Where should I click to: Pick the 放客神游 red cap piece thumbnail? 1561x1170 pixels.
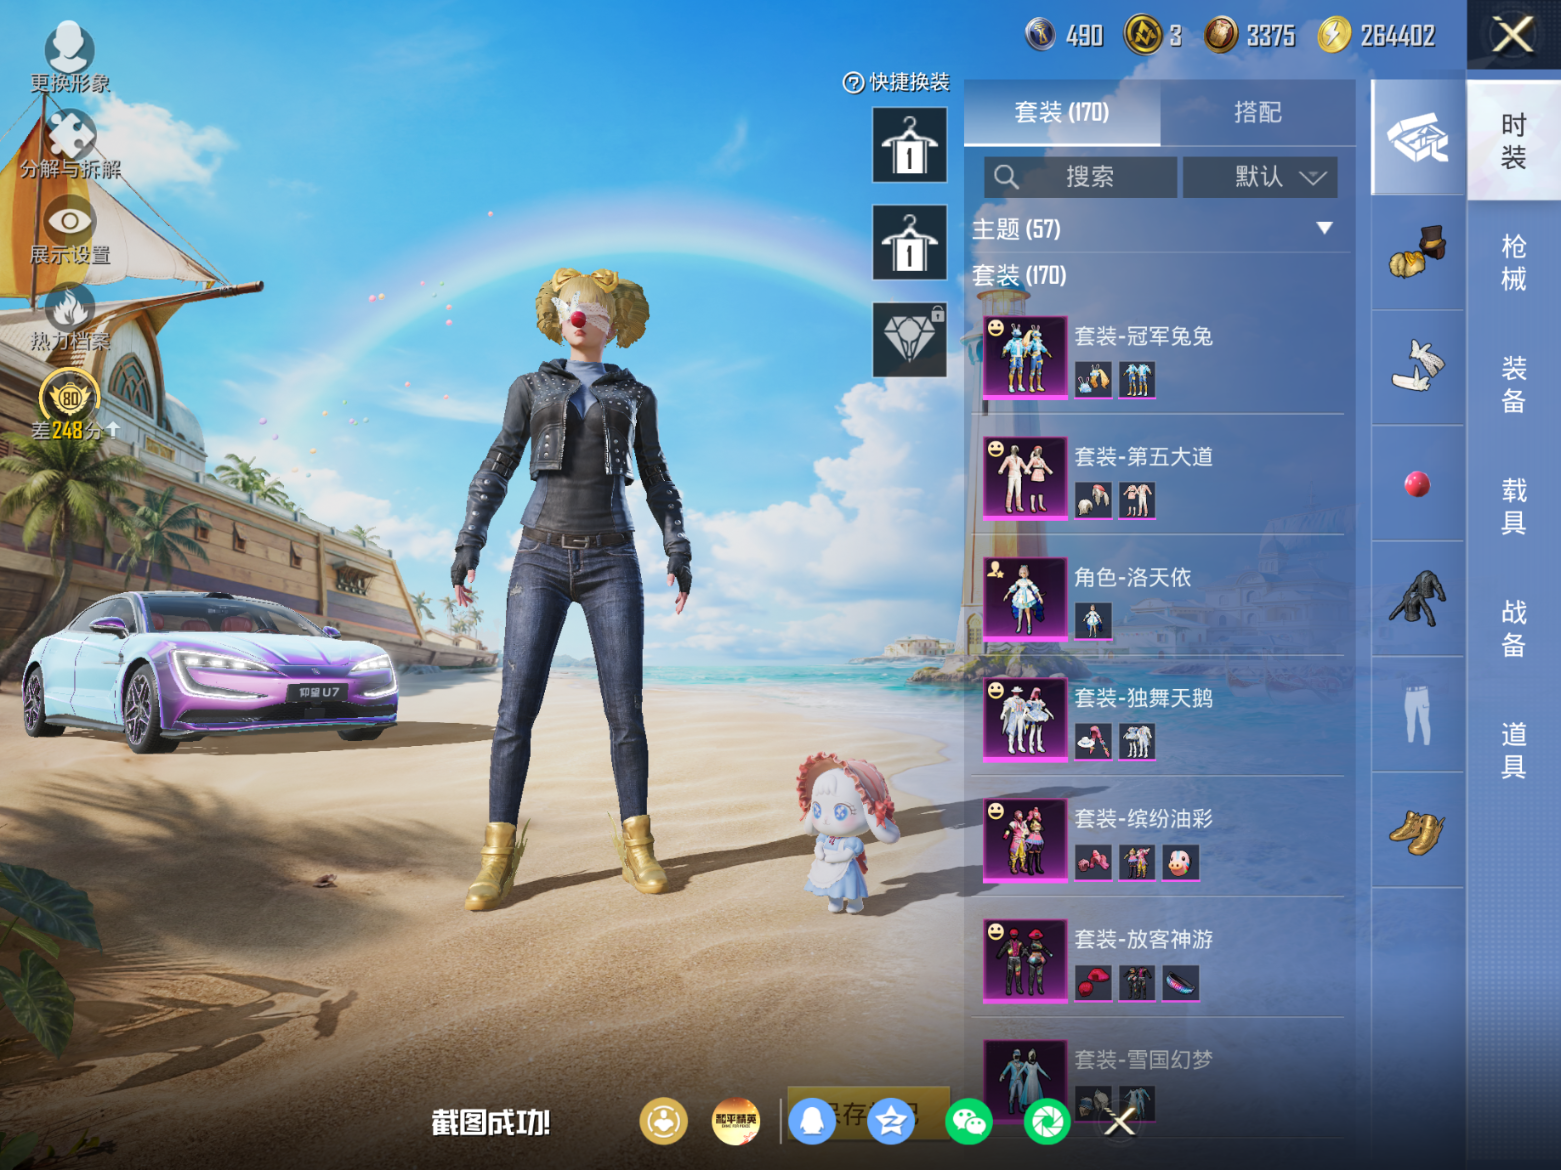(1093, 982)
